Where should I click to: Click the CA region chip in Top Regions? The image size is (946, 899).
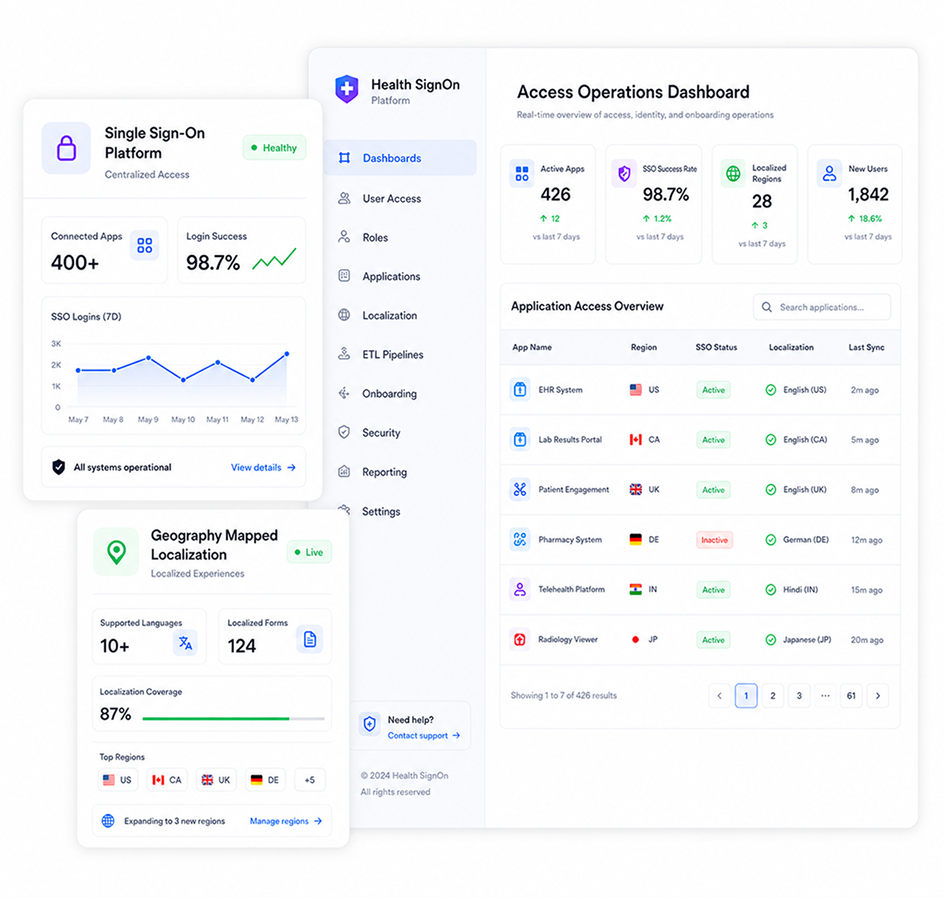[167, 780]
